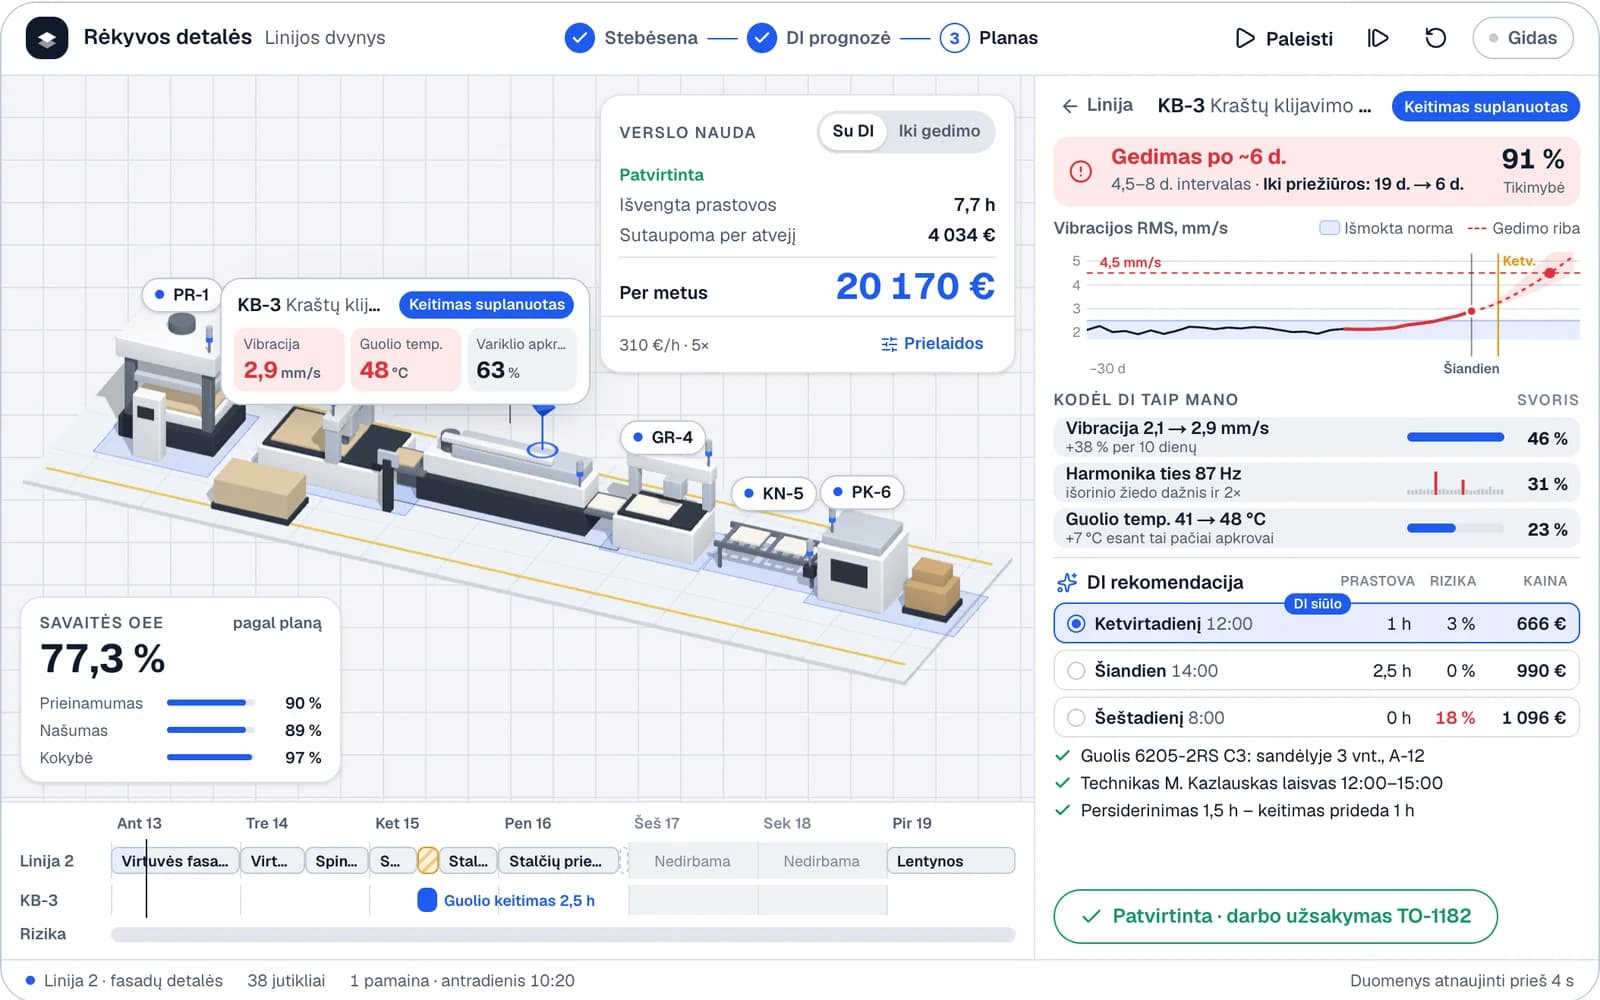
Task: Open Prielaidos assumptions link
Action: 932,344
